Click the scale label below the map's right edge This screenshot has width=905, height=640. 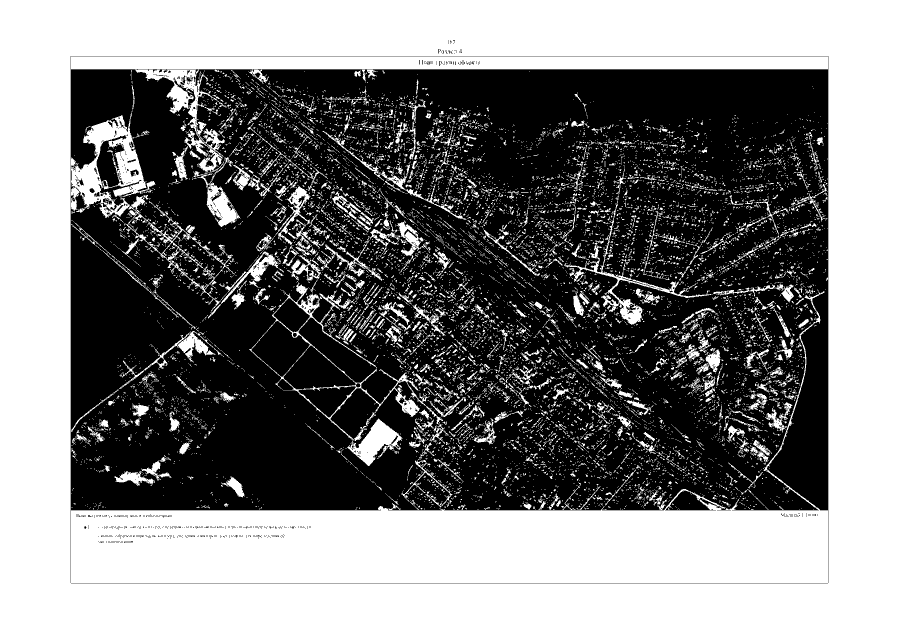[800, 516]
